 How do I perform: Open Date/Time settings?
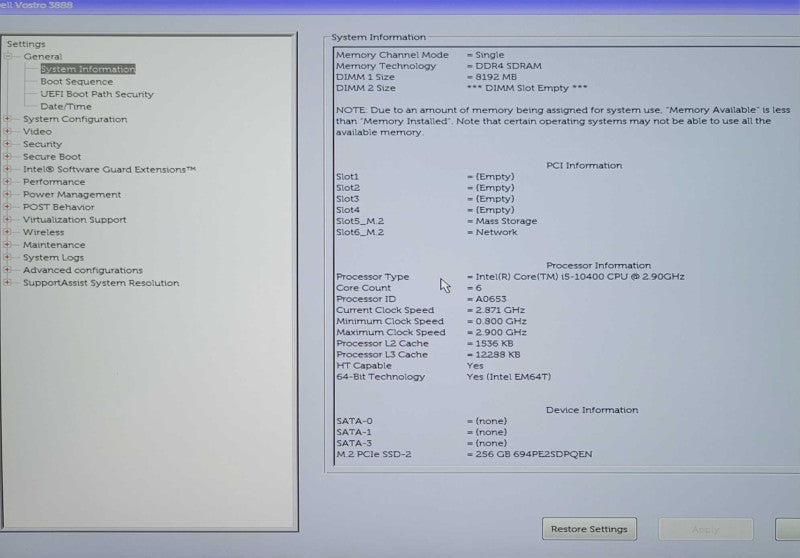[x=66, y=107]
